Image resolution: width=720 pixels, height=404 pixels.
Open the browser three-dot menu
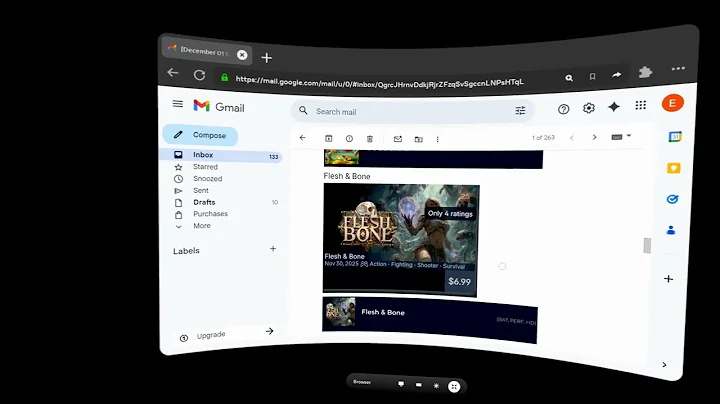point(678,68)
